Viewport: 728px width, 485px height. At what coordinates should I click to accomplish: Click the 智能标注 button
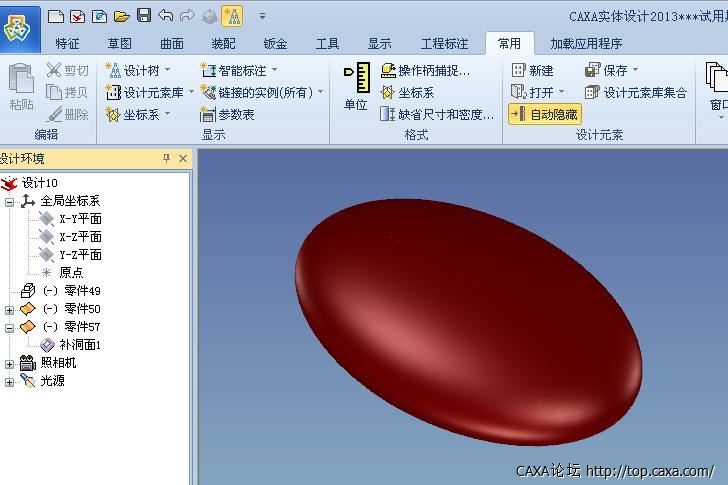point(234,71)
